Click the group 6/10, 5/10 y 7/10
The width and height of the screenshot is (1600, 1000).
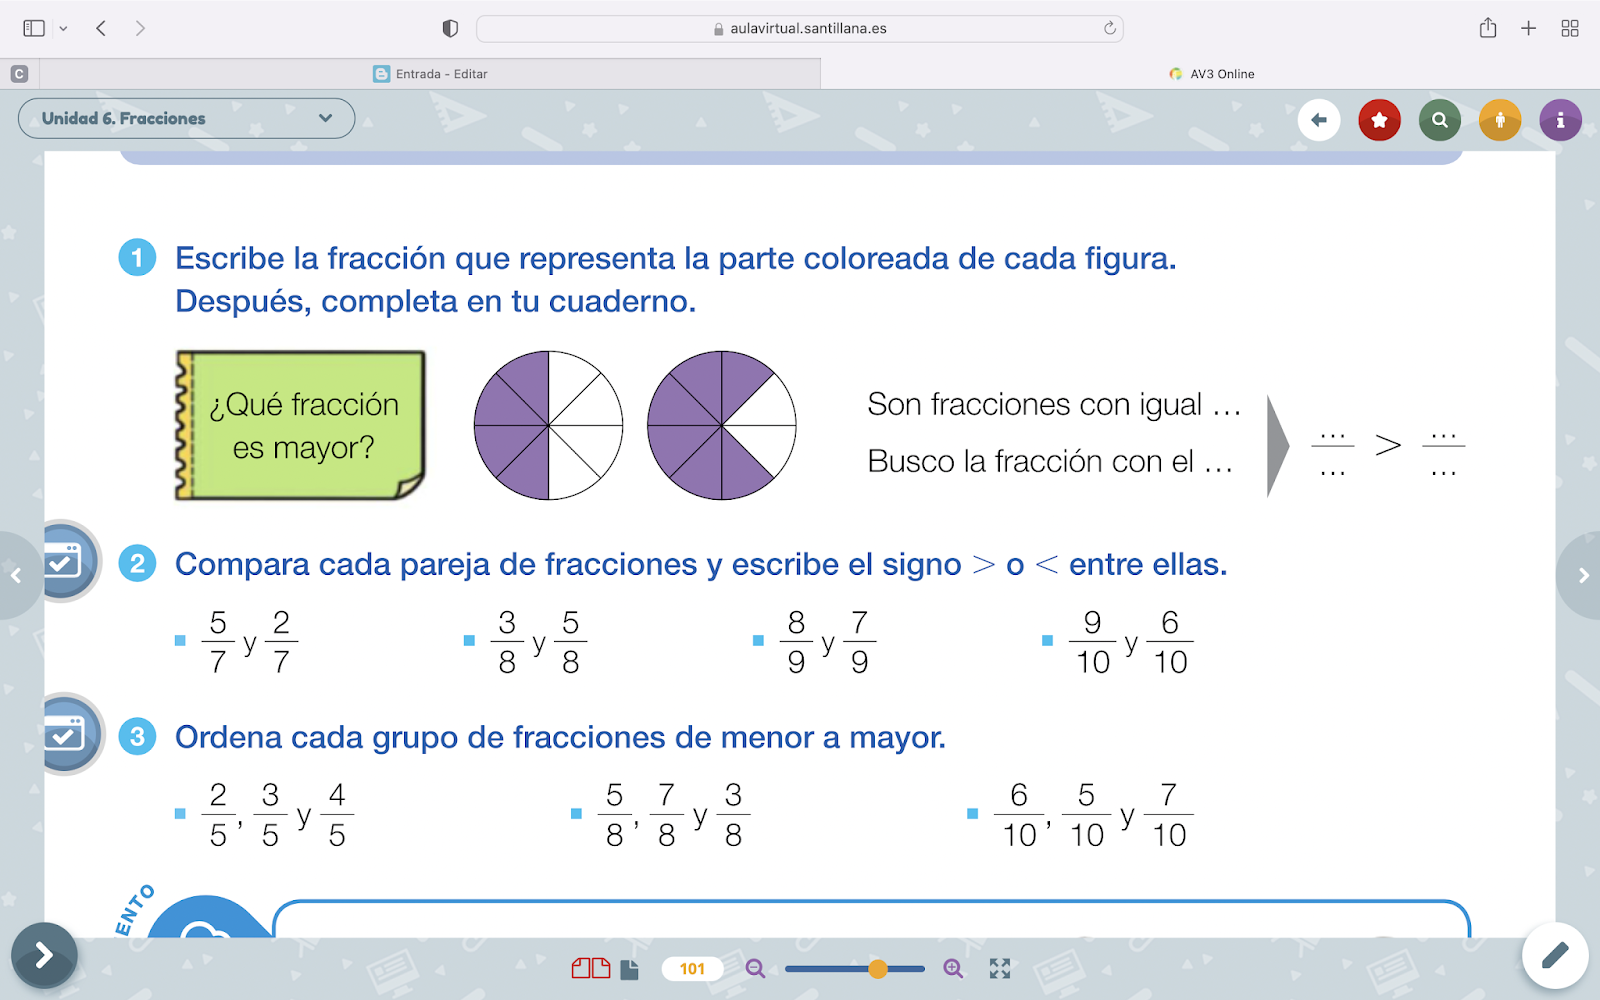[x=1094, y=815]
